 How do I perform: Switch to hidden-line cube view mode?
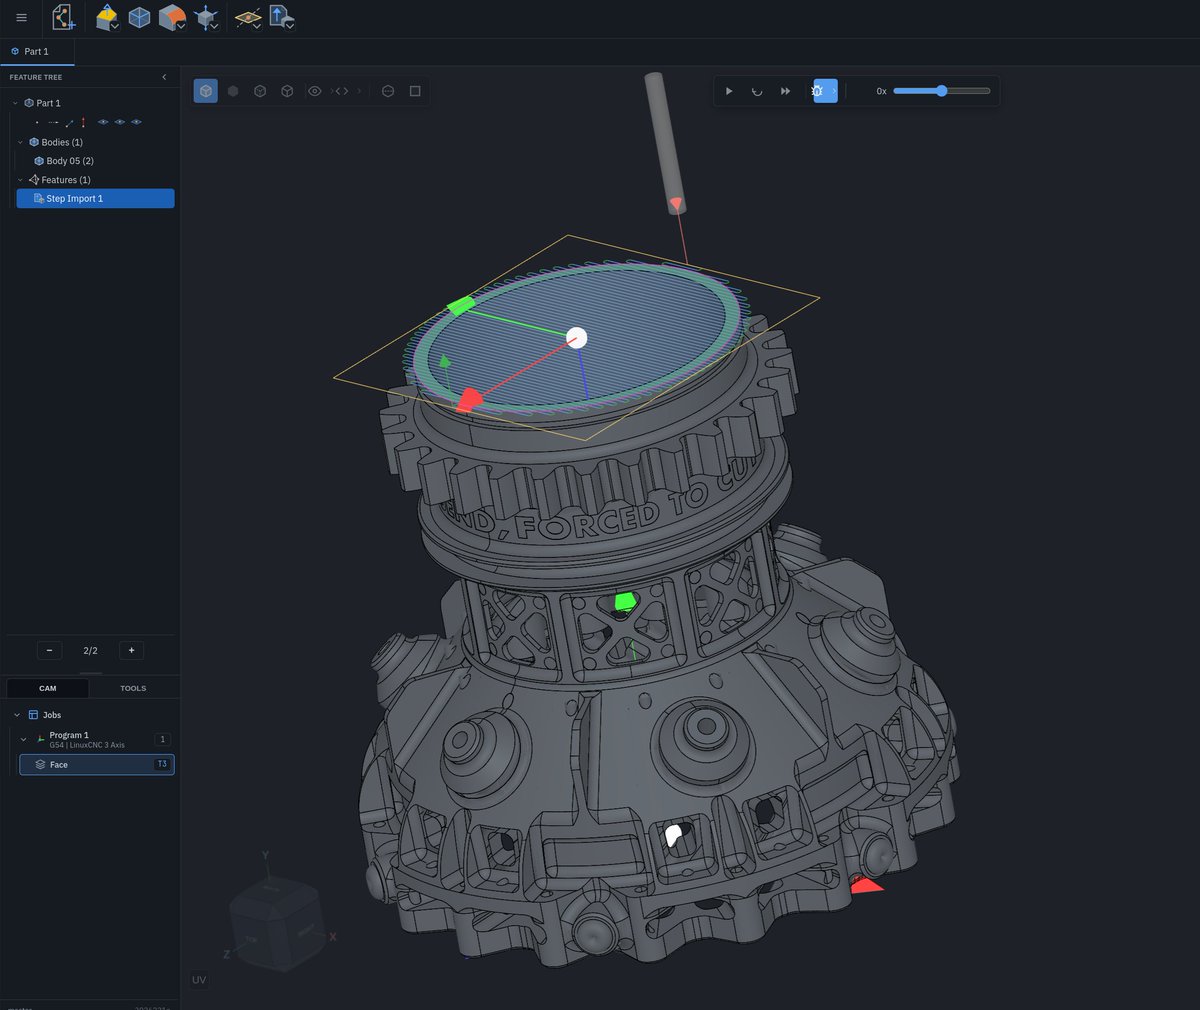click(287, 91)
